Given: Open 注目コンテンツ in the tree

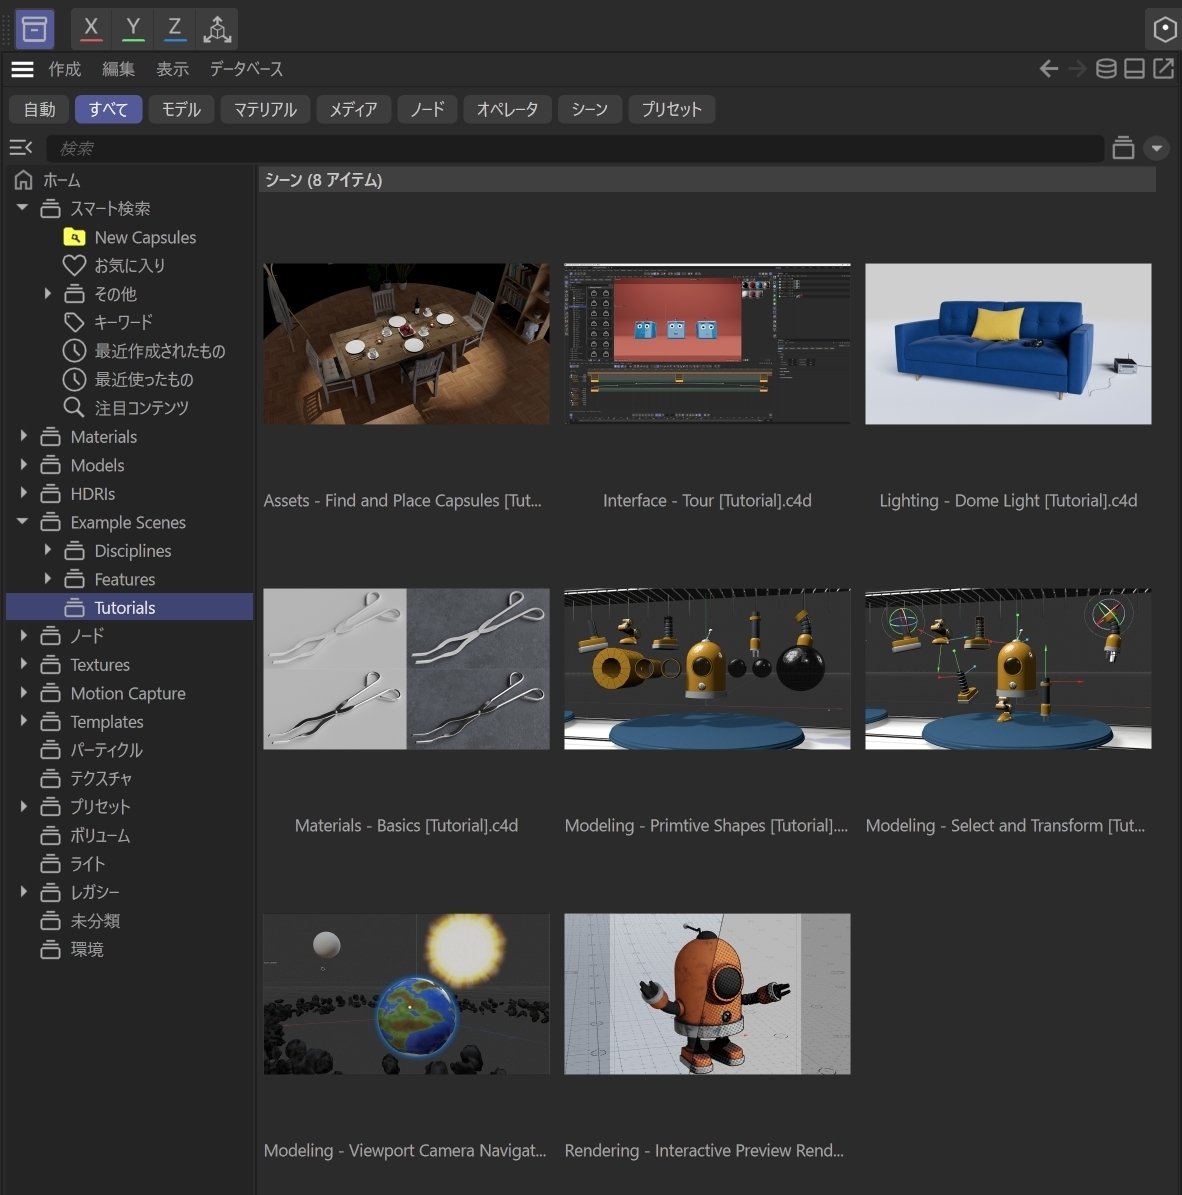Looking at the screenshot, I should [141, 408].
